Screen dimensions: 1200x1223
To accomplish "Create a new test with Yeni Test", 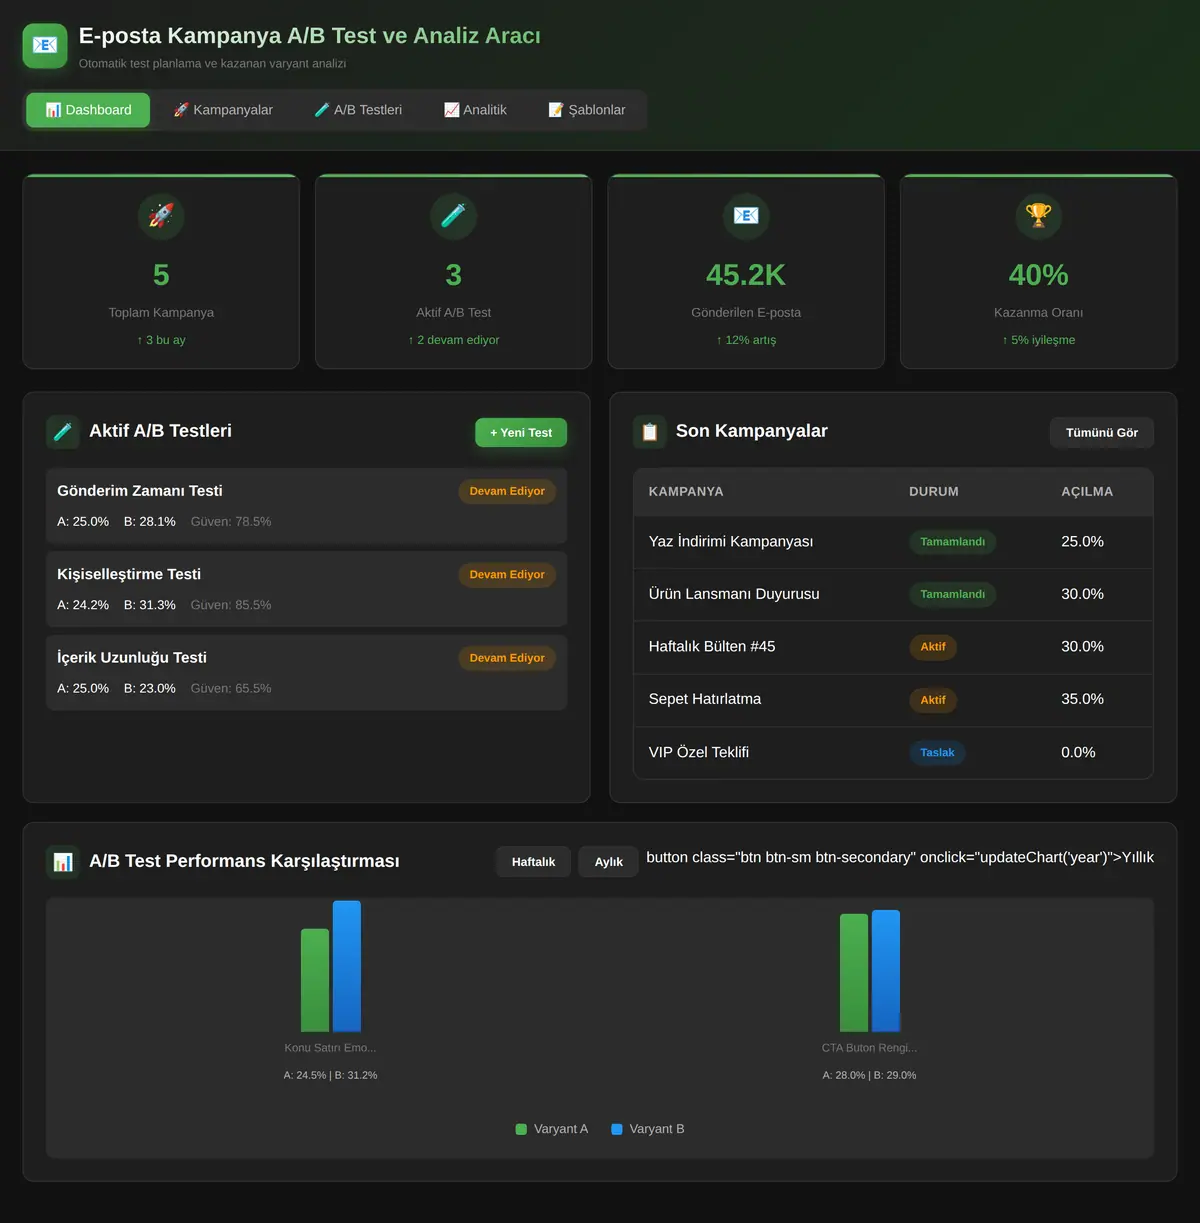I will (x=521, y=433).
